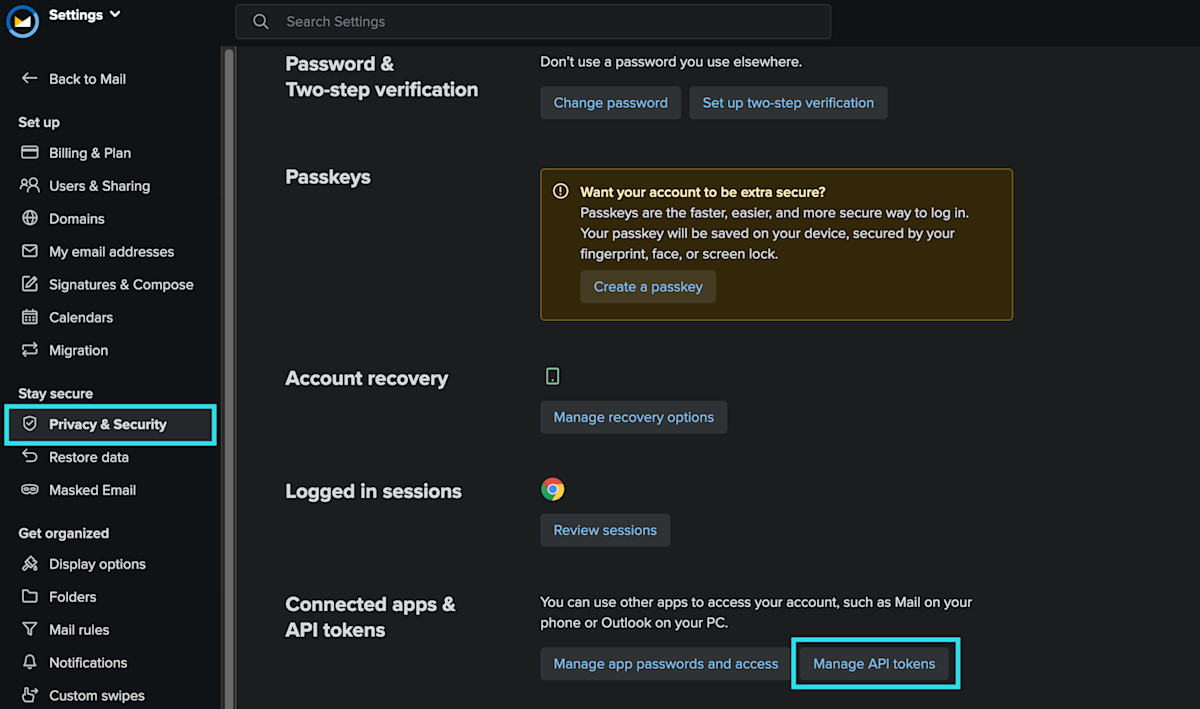Open the Masked Email settings page
Screen dimensions: 1200x709
[x=92, y=490]
